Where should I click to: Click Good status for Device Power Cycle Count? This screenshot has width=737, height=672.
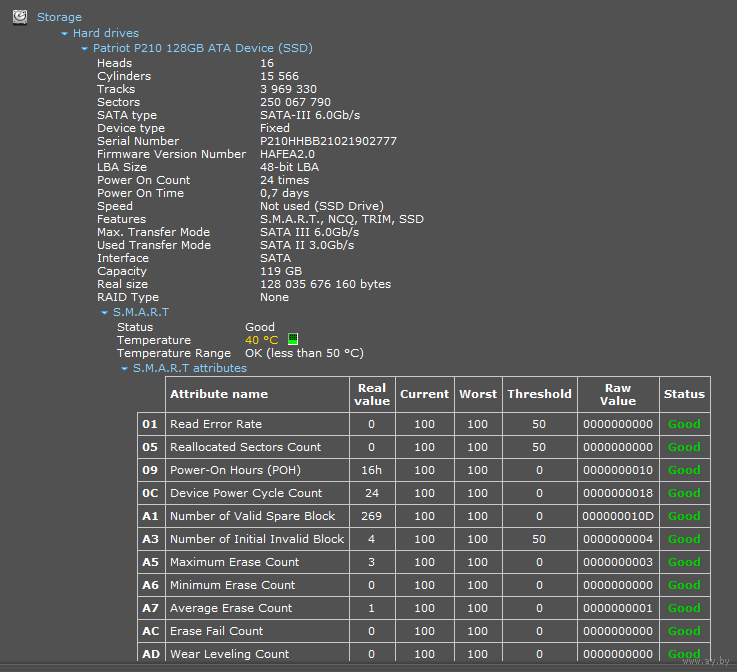pyautogui.click(x=684, y=493)
